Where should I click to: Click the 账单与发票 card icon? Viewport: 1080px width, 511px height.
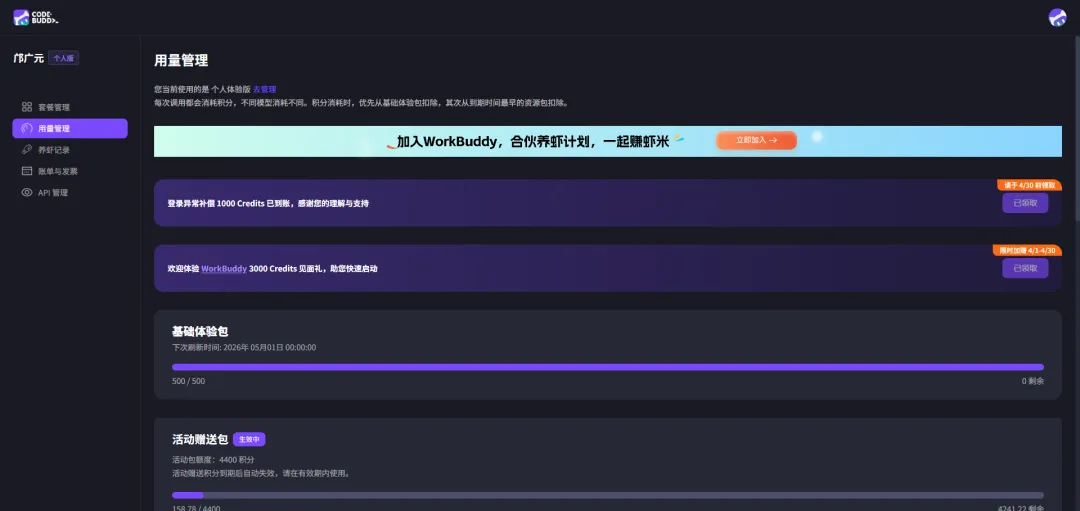pyautogui.click(x=27, y=171)
